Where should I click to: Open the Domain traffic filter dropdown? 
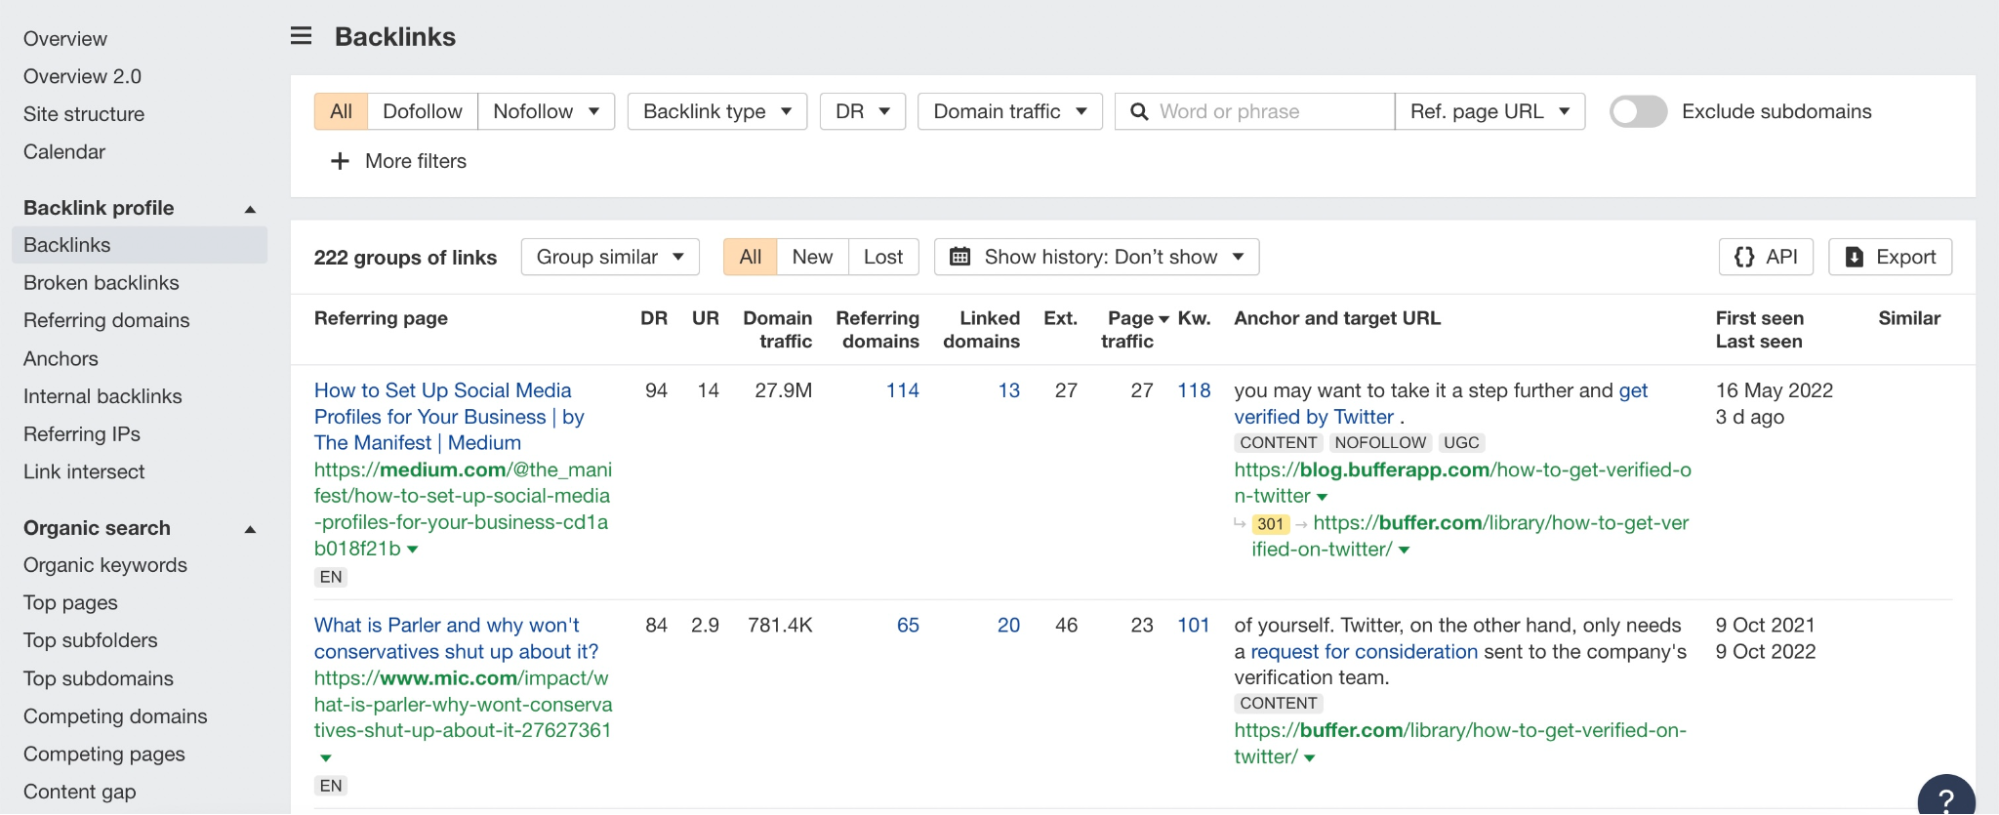[1010, 112]
